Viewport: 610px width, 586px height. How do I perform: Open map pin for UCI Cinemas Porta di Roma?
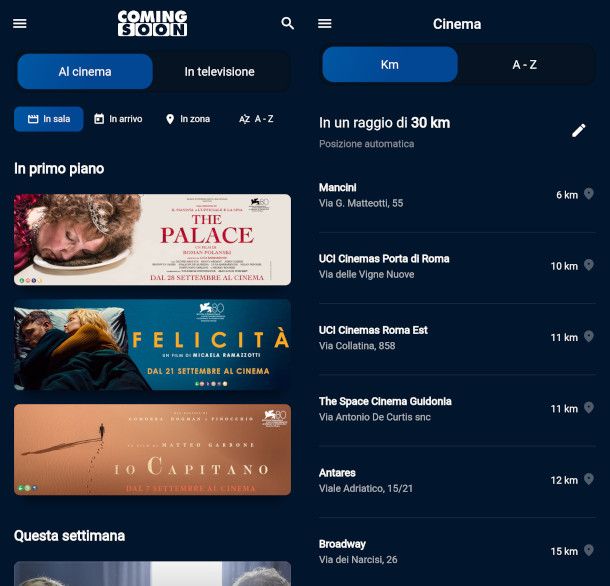tap(589, 265)
